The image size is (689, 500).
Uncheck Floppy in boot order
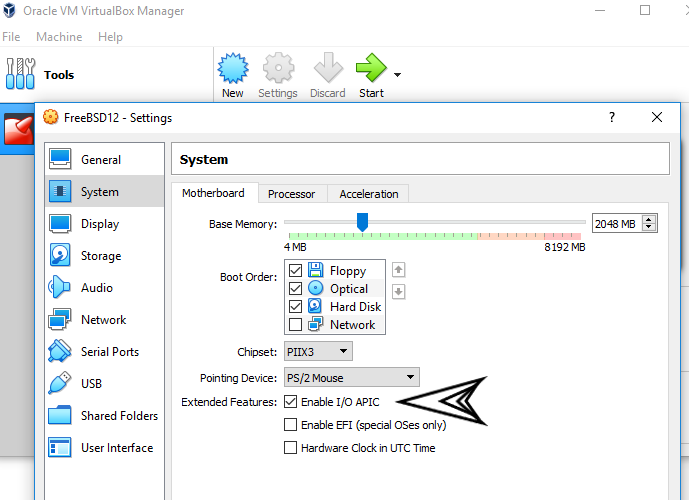pos(295,270)
